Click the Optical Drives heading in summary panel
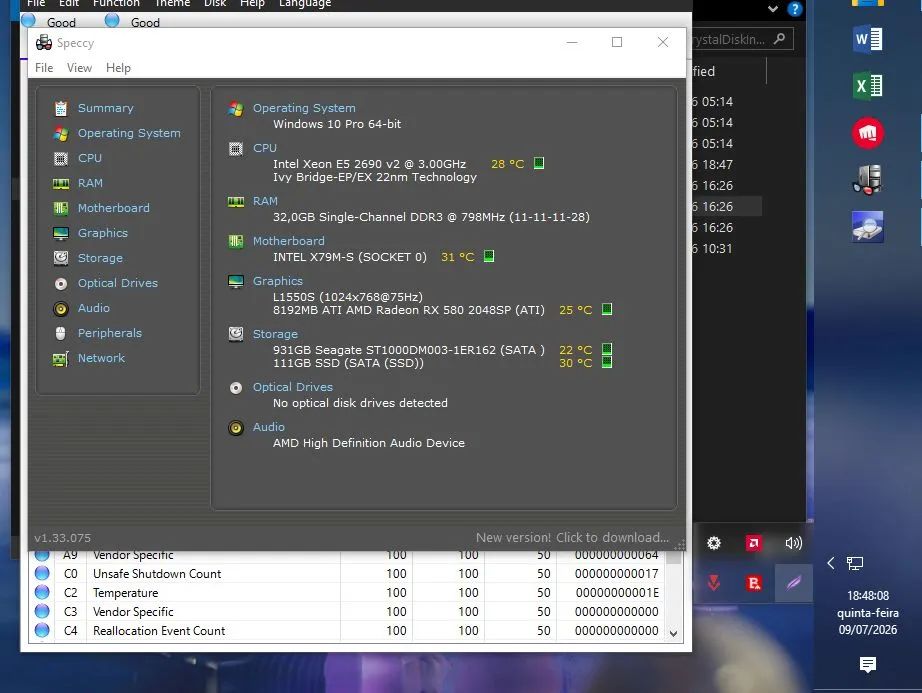Image resolution: width=922 pixels, height=693 pixels. click(x=293, y=387)
